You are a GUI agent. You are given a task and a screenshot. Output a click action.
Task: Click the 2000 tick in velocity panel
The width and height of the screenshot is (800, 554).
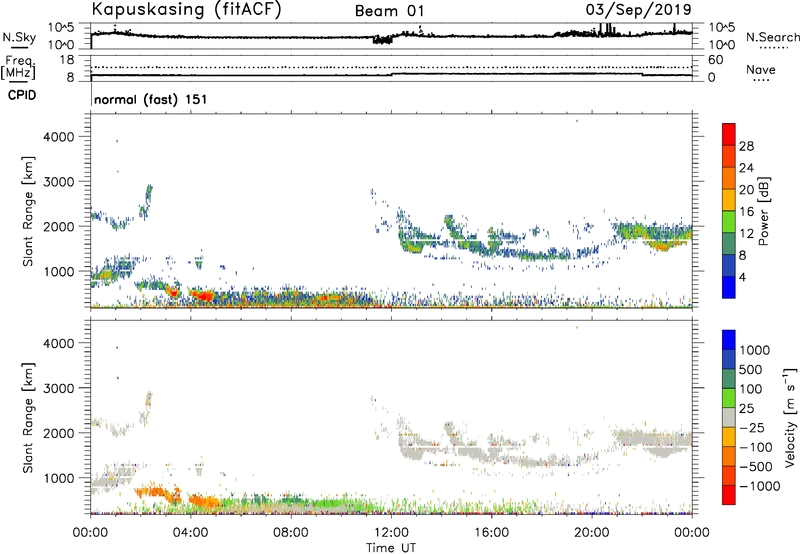click(x=59, y=433)
